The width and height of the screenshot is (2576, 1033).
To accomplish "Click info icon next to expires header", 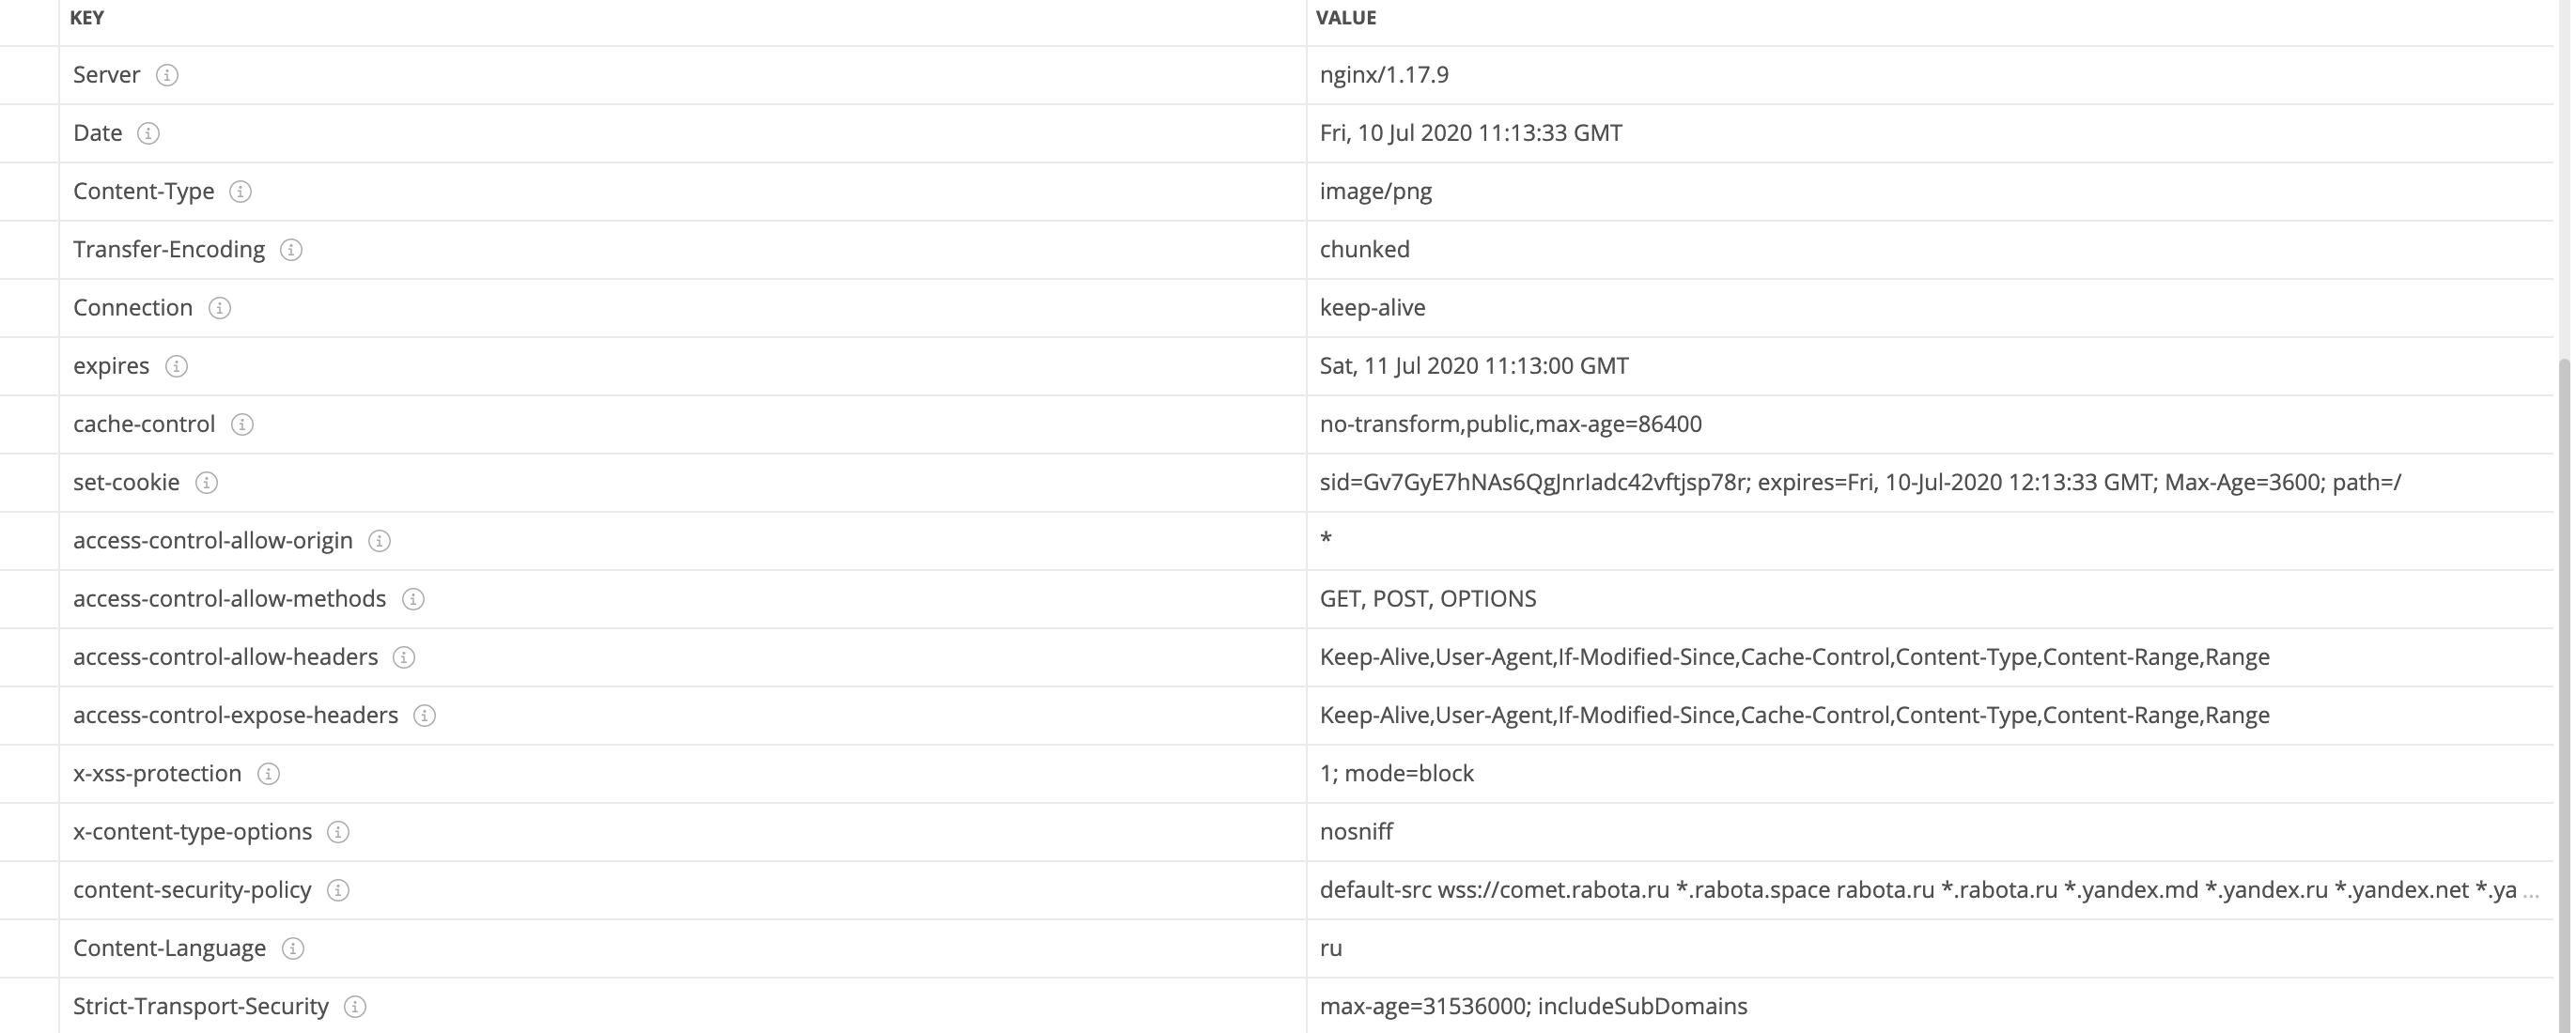I will coord(176,366).
